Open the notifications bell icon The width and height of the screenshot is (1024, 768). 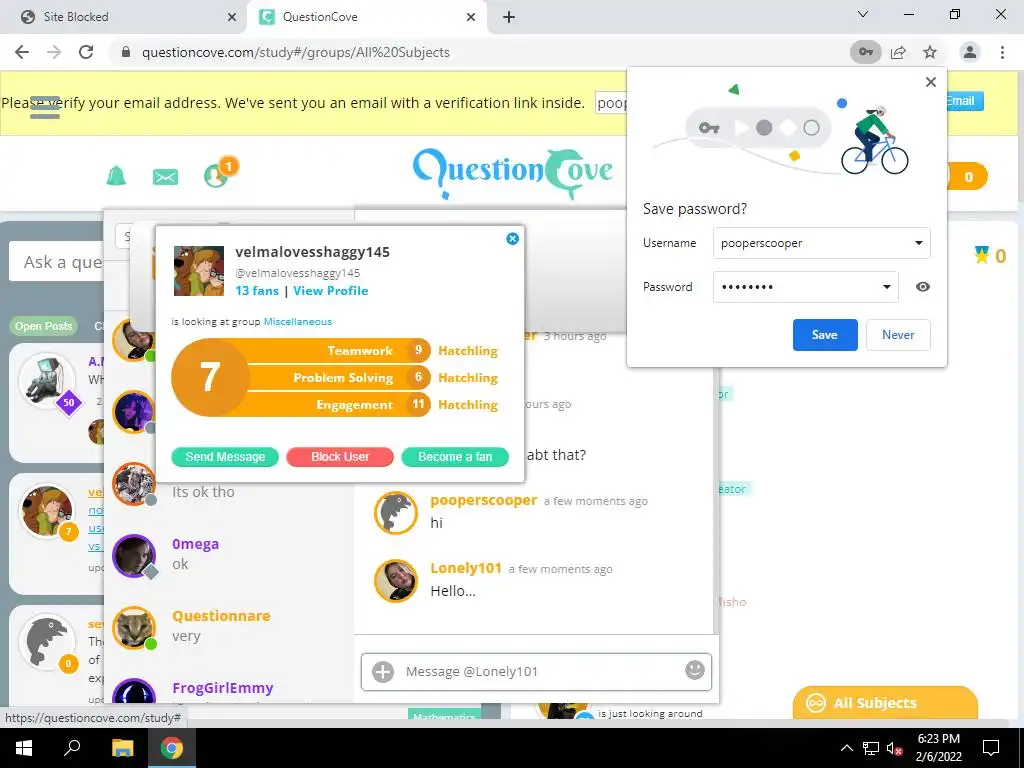point(116,176)
